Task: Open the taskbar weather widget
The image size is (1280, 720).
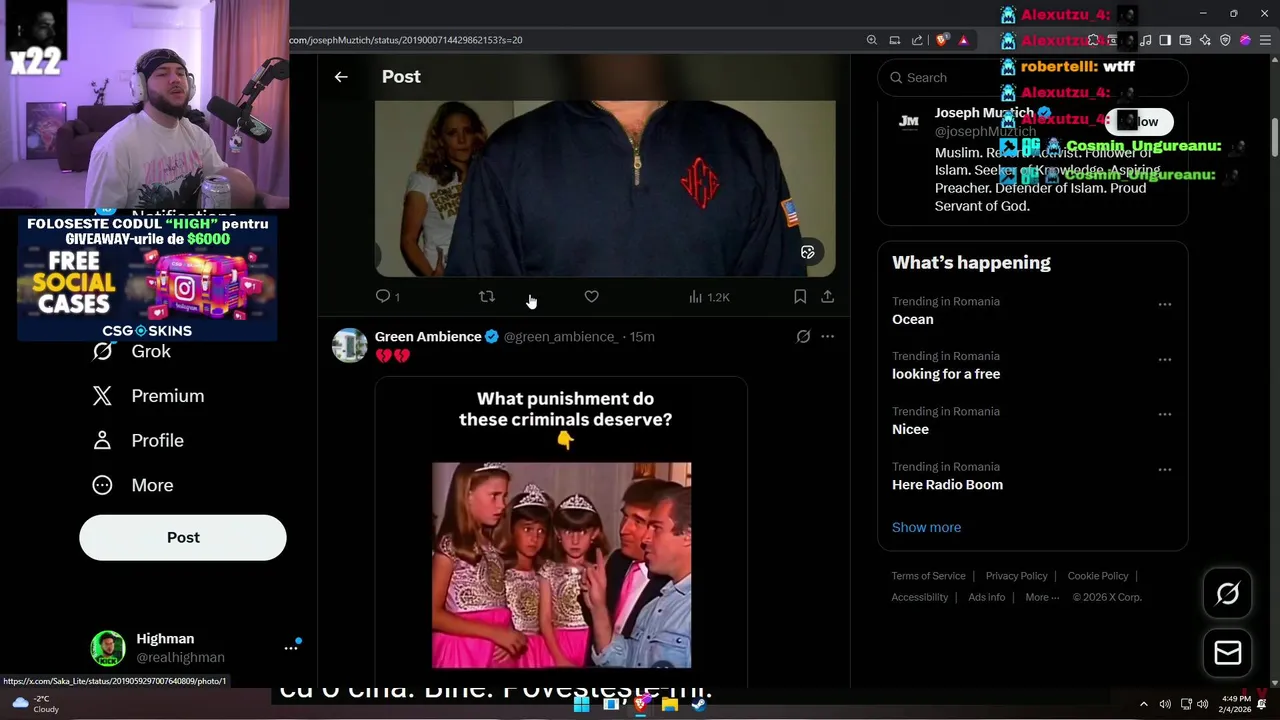Action: click(34, 704)
